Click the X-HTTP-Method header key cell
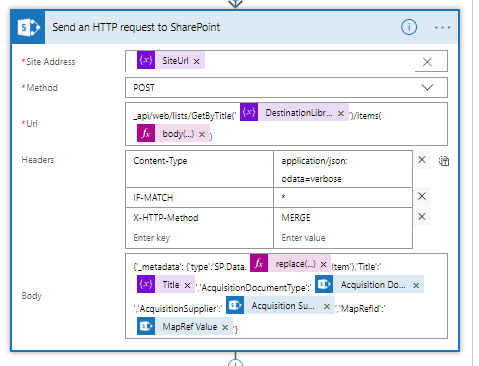 [199, 218]
